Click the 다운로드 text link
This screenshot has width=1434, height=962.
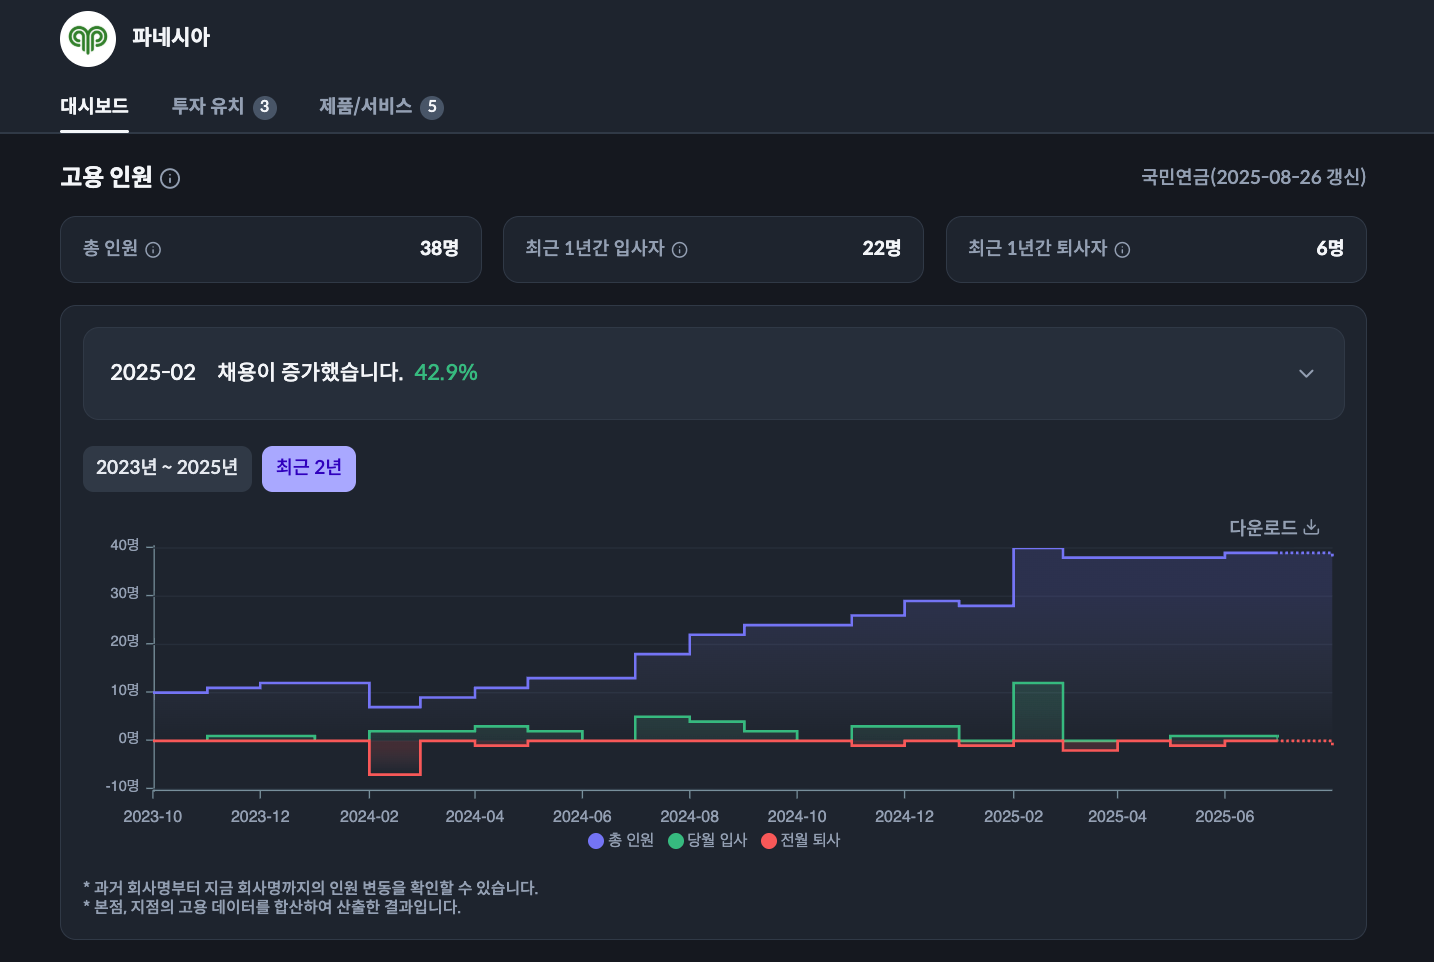pos(1262,527)
